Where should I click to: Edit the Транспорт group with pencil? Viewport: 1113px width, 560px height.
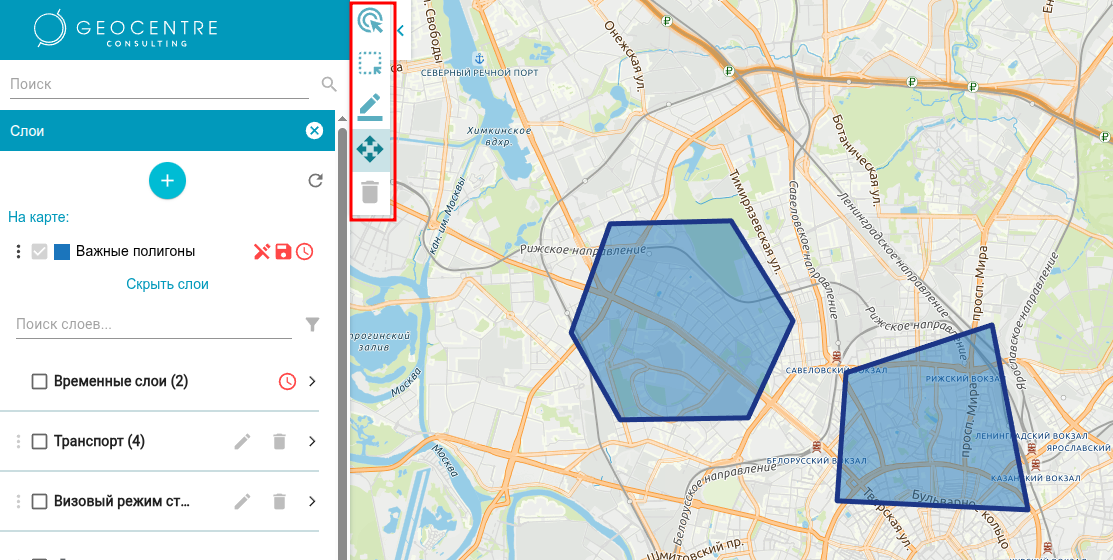pyautogui.click(x=243, y=441)
